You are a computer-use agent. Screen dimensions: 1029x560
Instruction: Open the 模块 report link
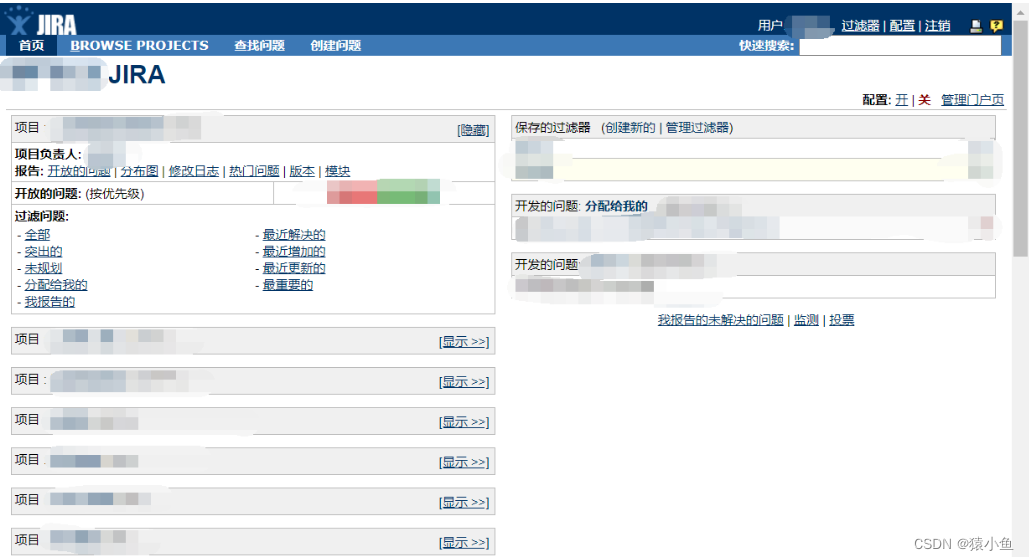(x=337, y=171)
